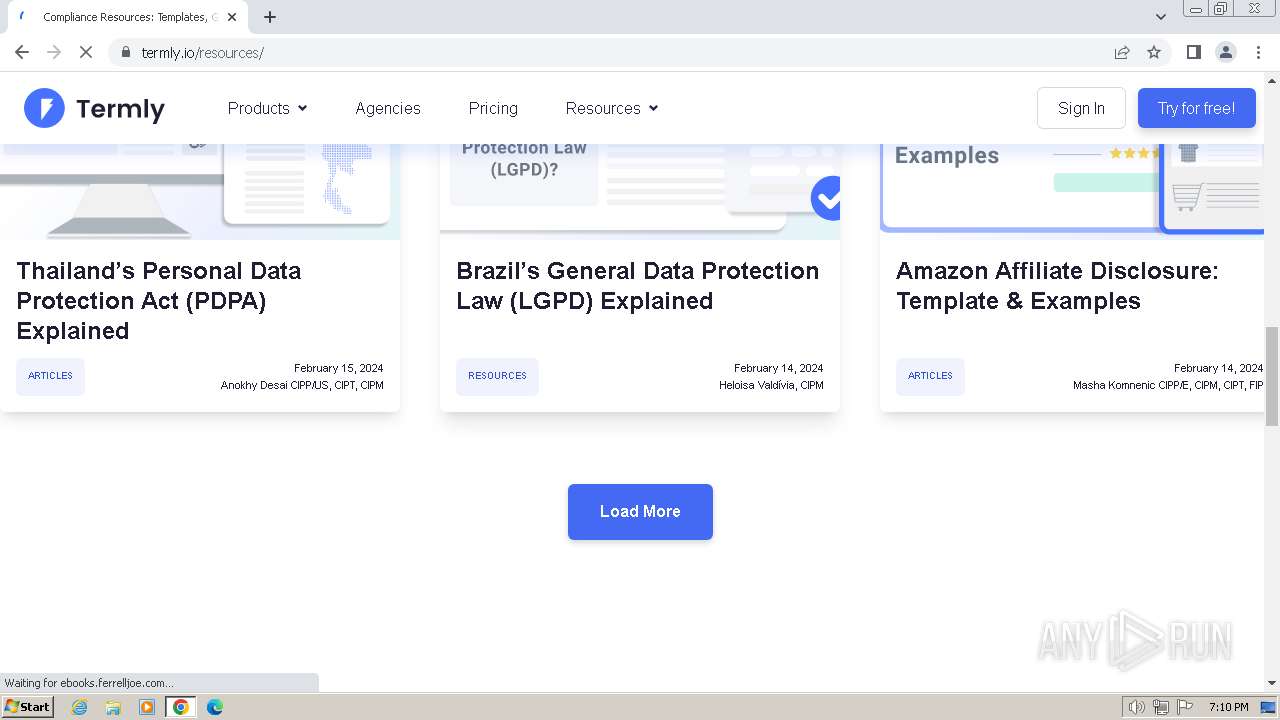The height and width of the screenshot is (720, 1280).
Task: Click the volume speaker tray icon
Action: (x=1136, y=707)
